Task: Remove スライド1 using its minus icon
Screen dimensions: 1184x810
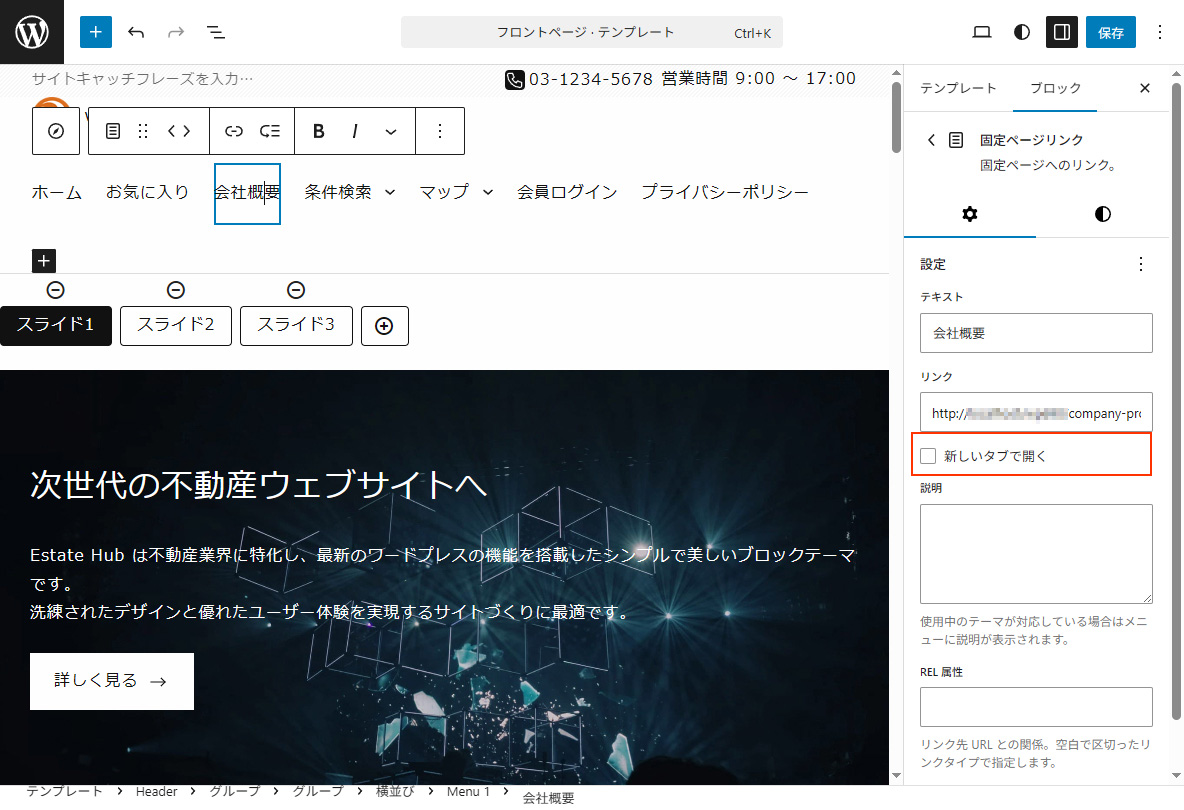Action: 55,290
